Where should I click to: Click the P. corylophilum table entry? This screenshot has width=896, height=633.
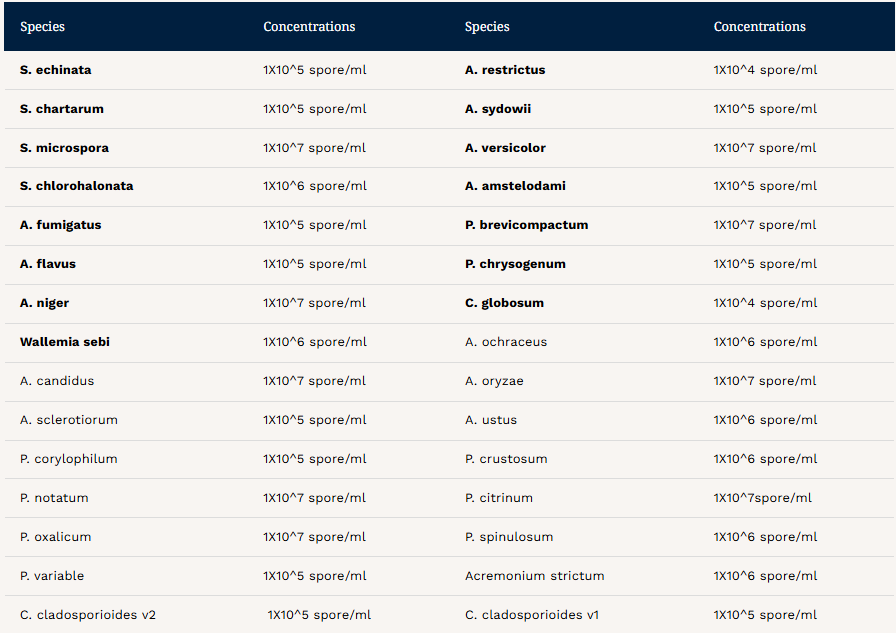click(69, 459)
